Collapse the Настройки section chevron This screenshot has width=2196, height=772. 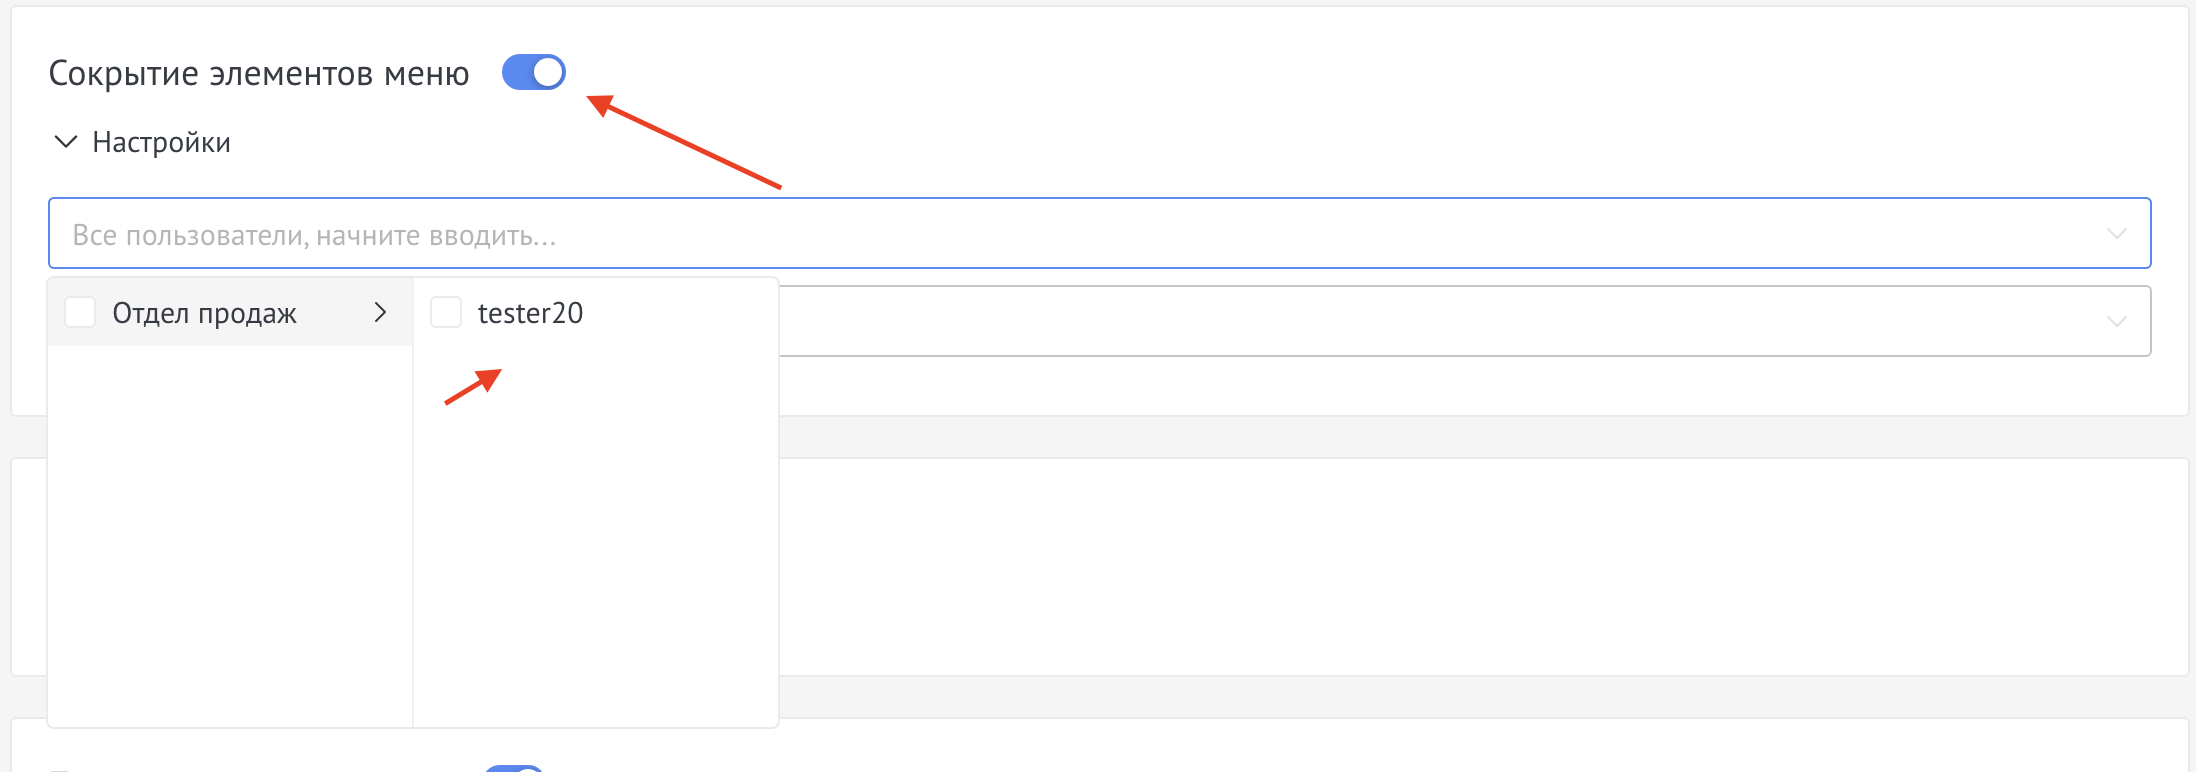tap(65, 142)
